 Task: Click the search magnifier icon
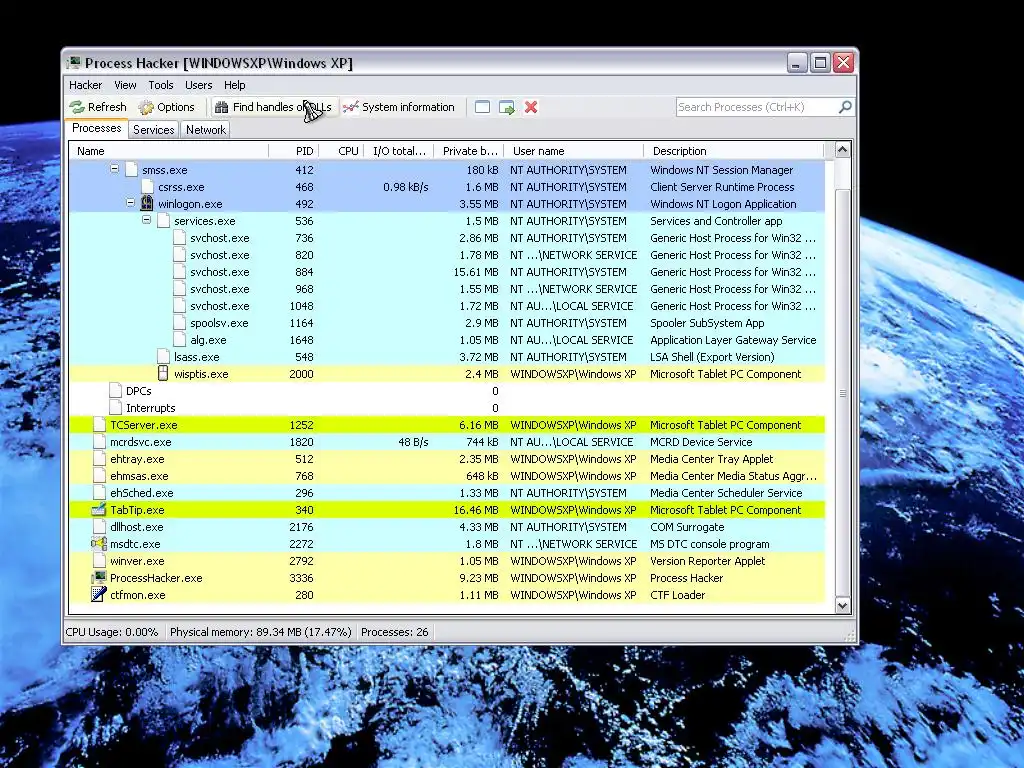pyautogui.click(x=845, y=106)
